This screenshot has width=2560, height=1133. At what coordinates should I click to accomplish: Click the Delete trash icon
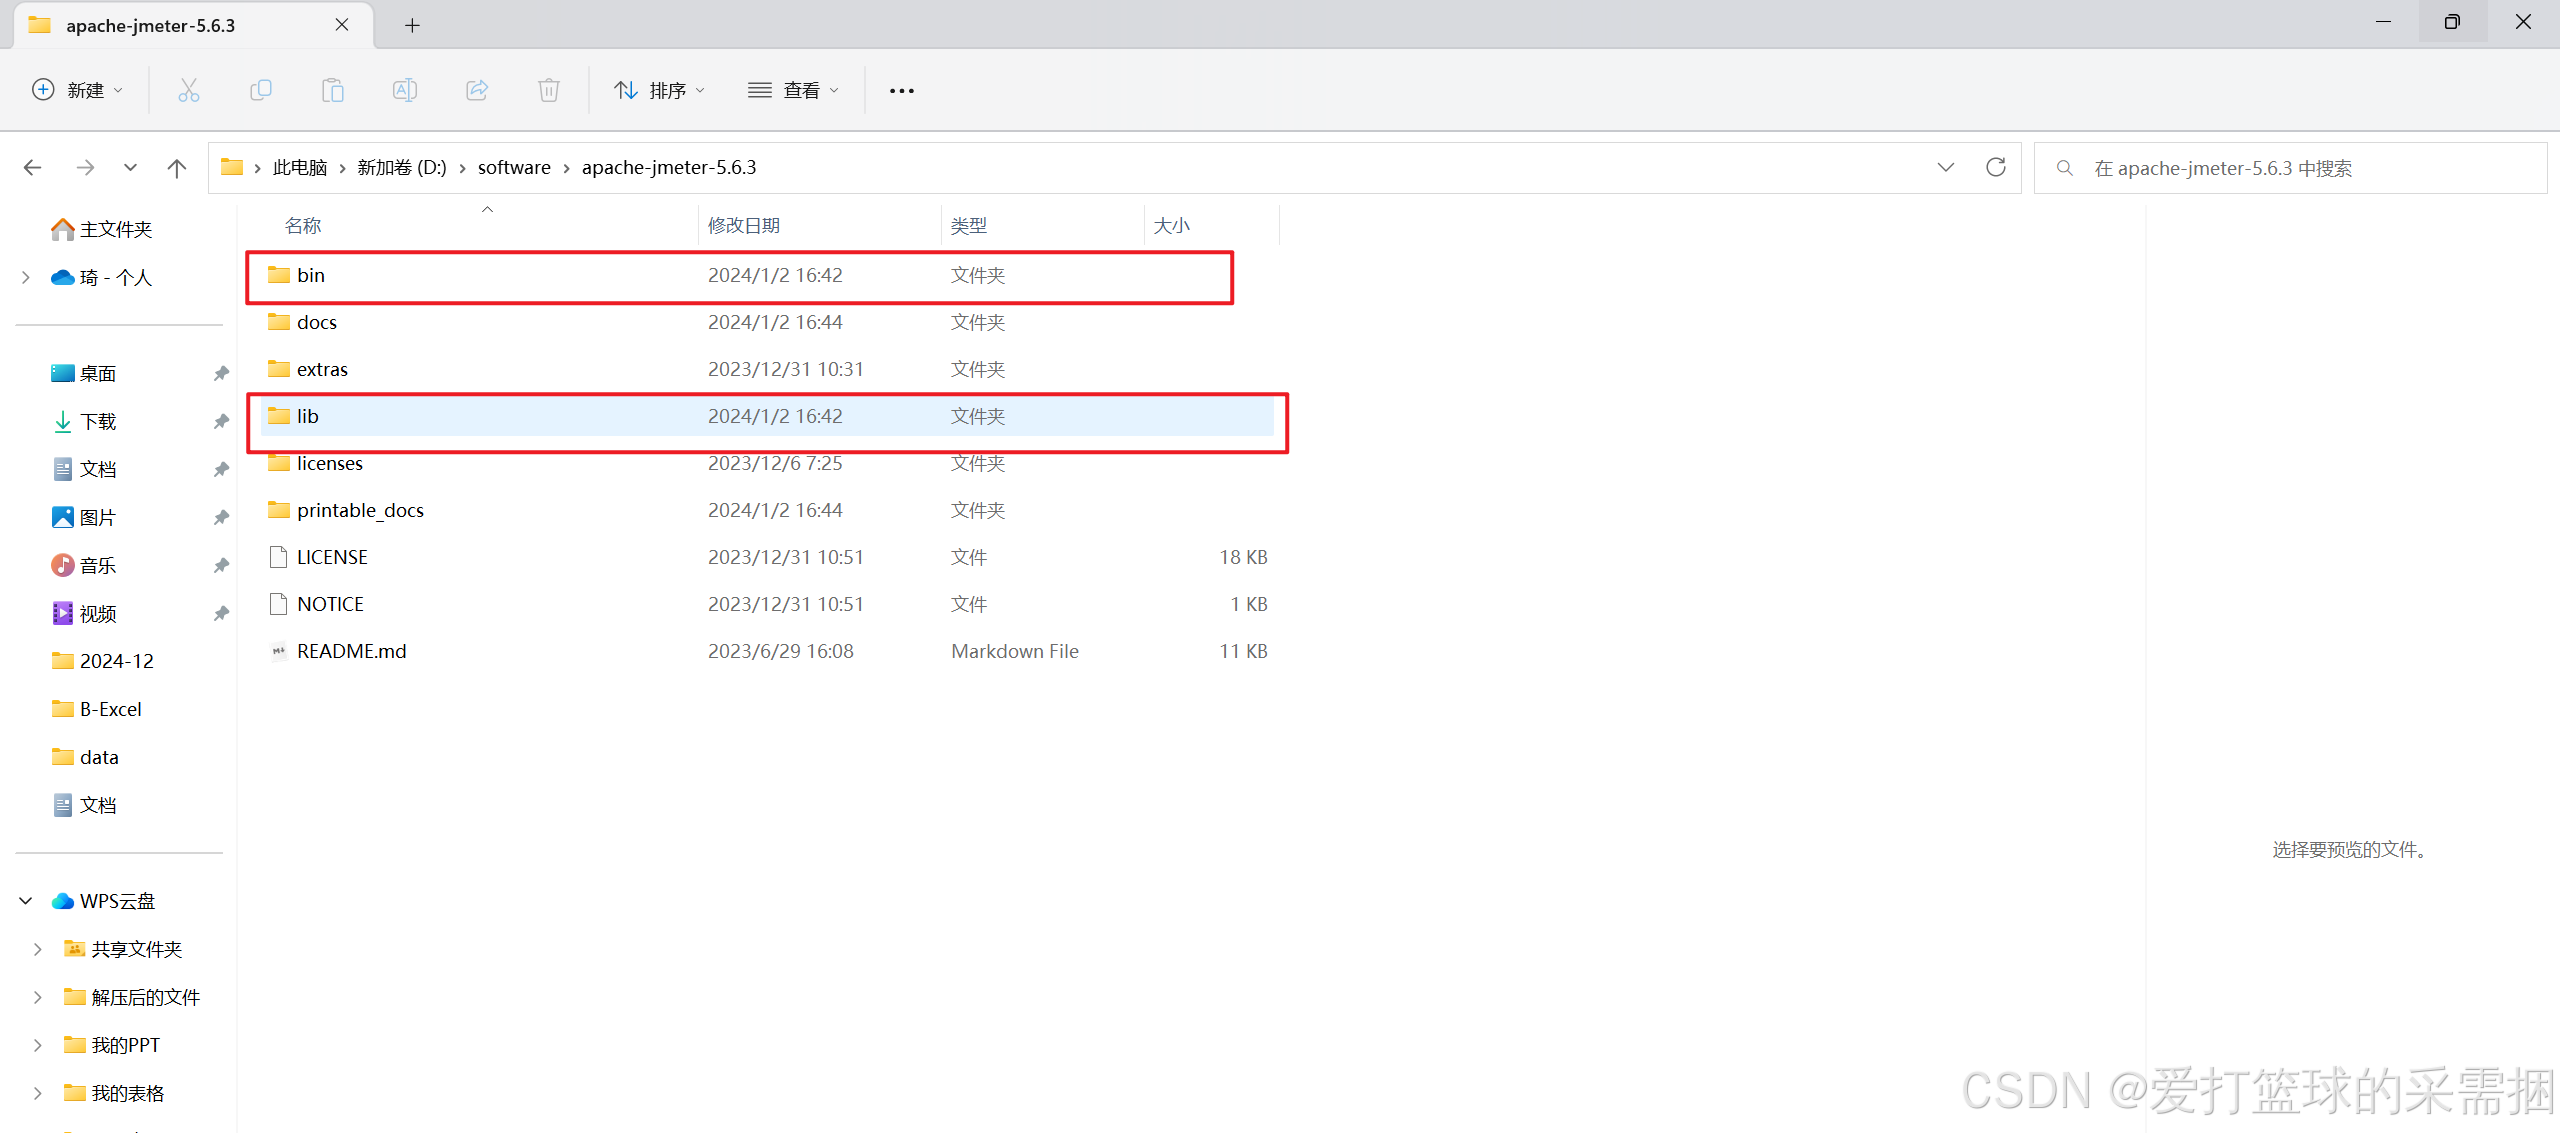pos(549,90)
